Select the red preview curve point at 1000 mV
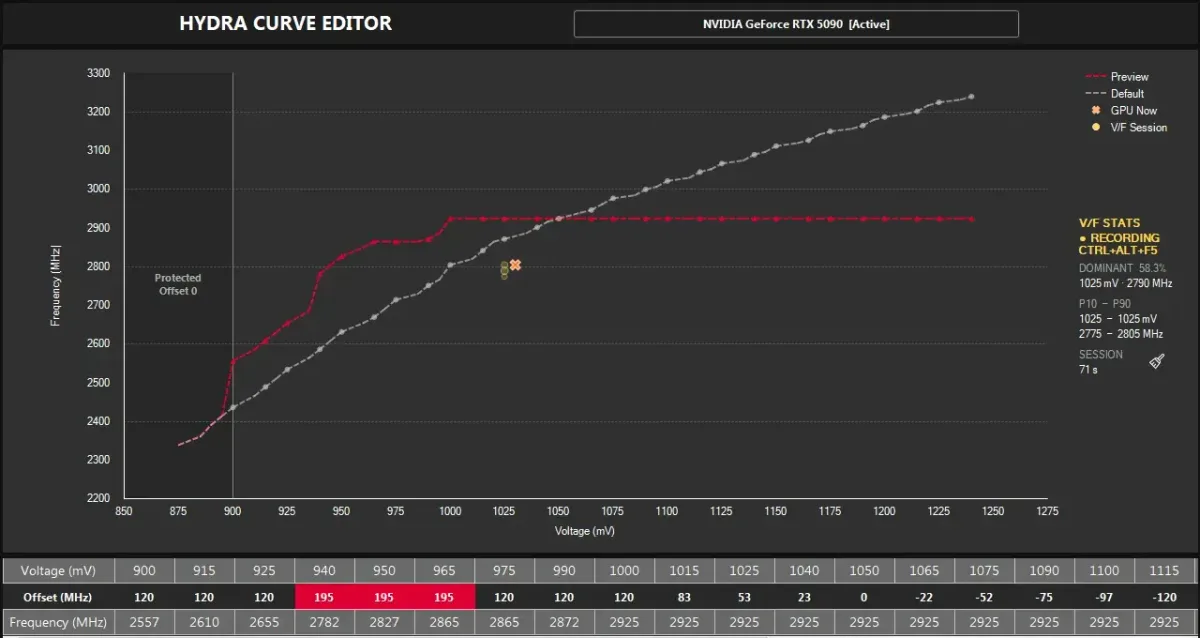The image size is (1200, 638). [x=450, y=218]
